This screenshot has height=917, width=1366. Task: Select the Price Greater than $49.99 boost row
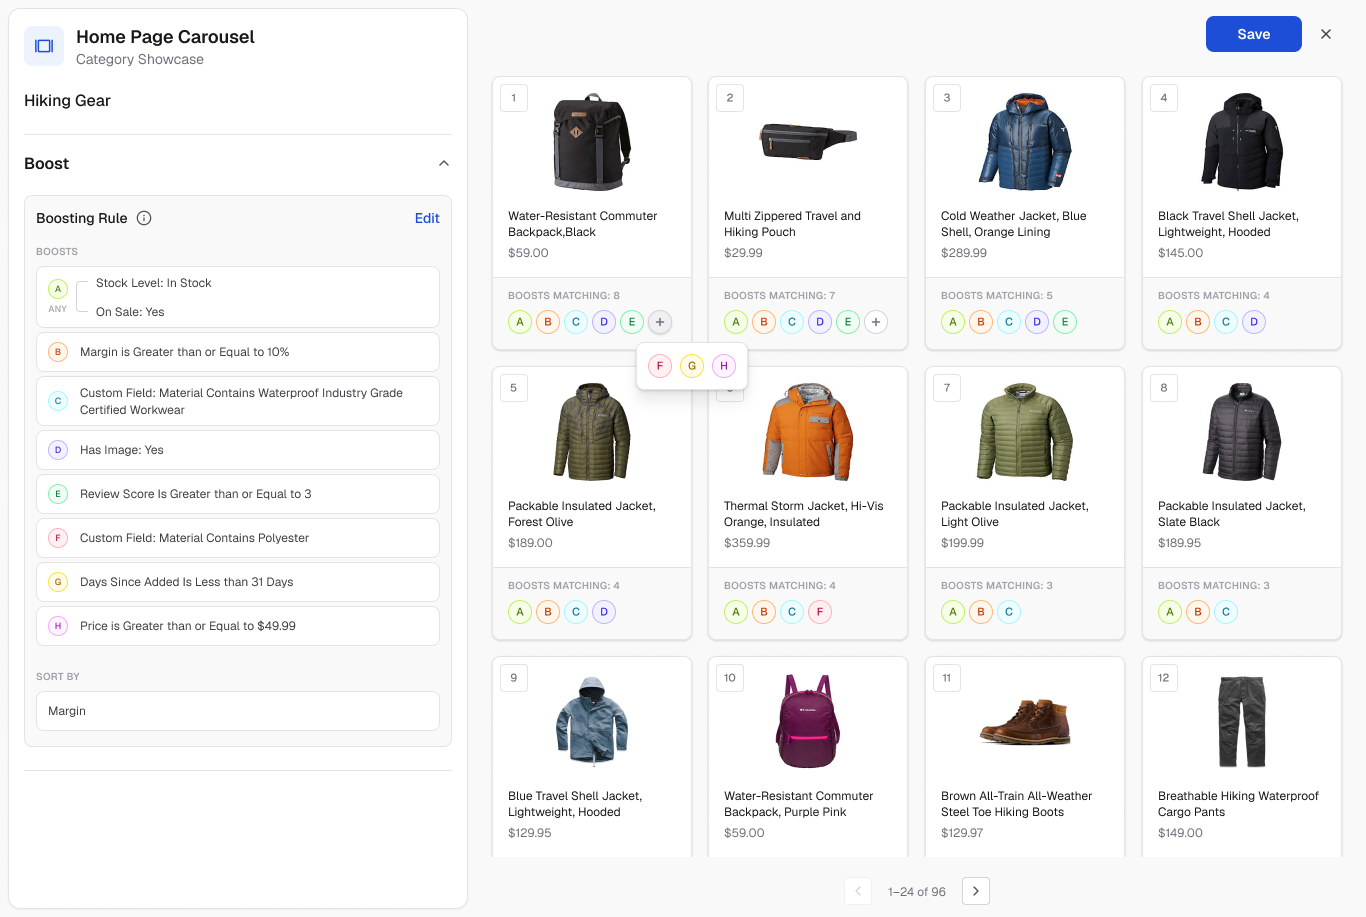pyautogui.click(x=238, y=626)
